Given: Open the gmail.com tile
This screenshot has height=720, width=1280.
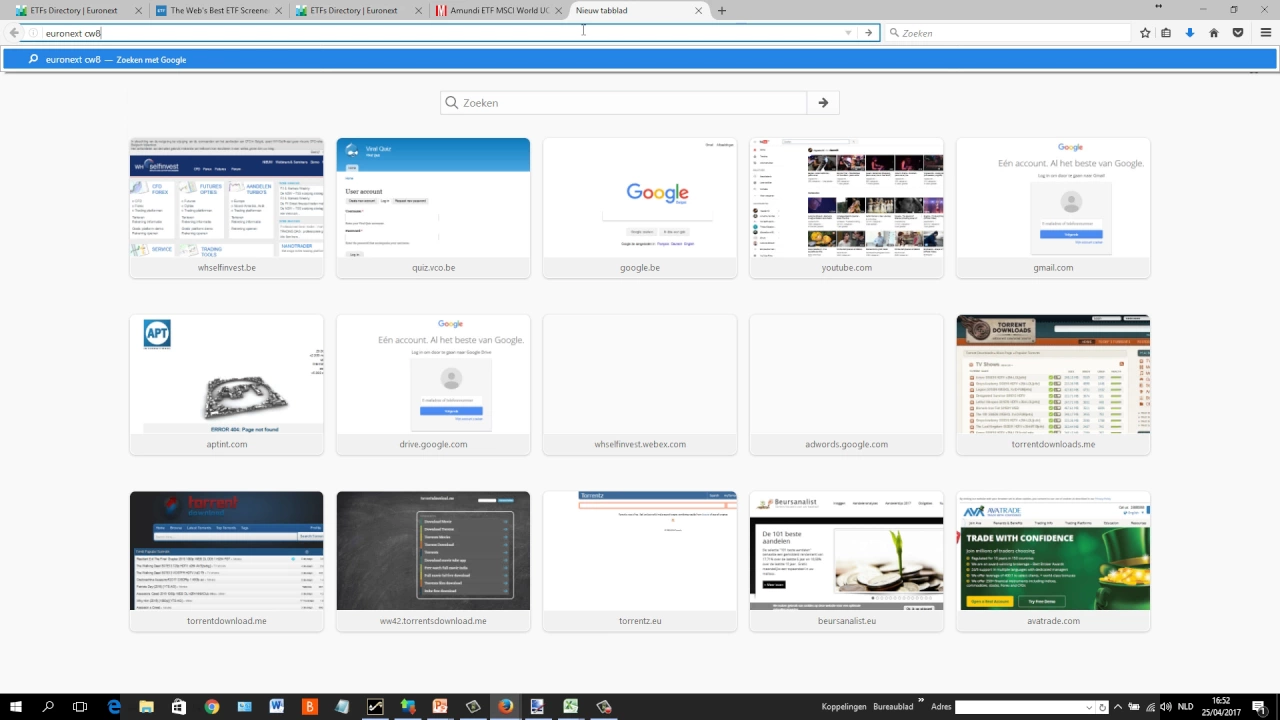Looking at the screenshot, I should (1053, 208).
